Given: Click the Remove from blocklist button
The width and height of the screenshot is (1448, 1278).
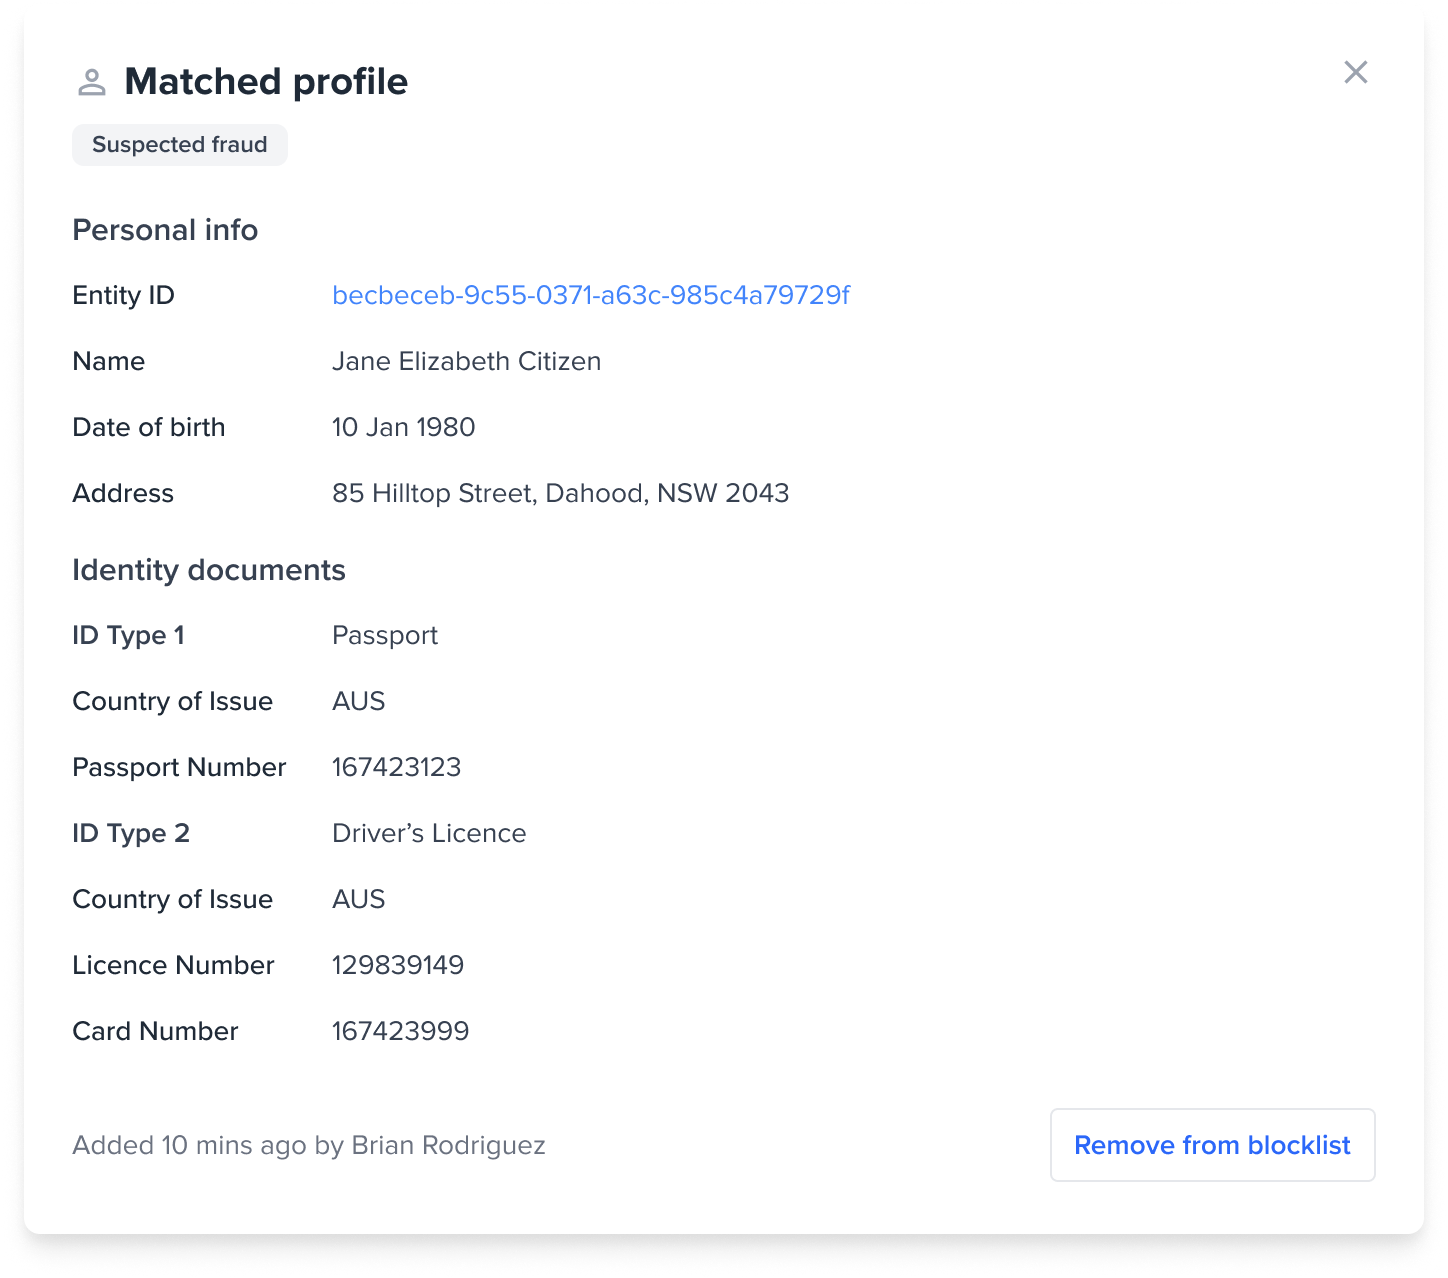Looking at the screenshot, I should [x=1212, y=1145].
